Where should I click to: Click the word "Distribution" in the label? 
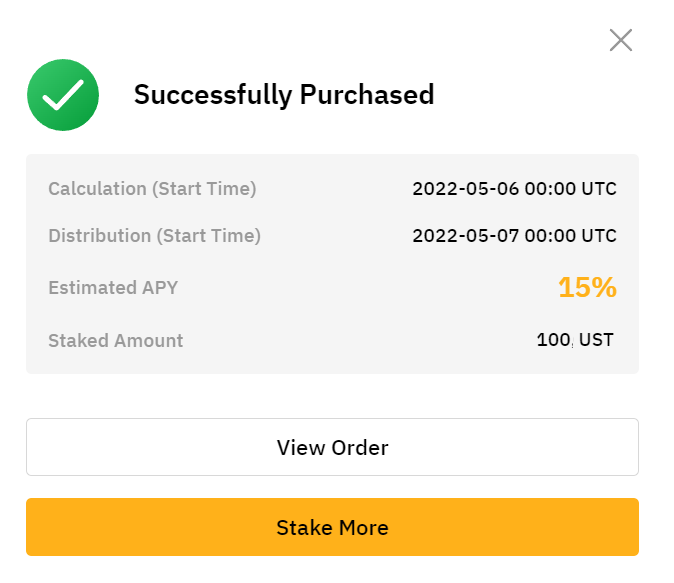tap(99, 236)
